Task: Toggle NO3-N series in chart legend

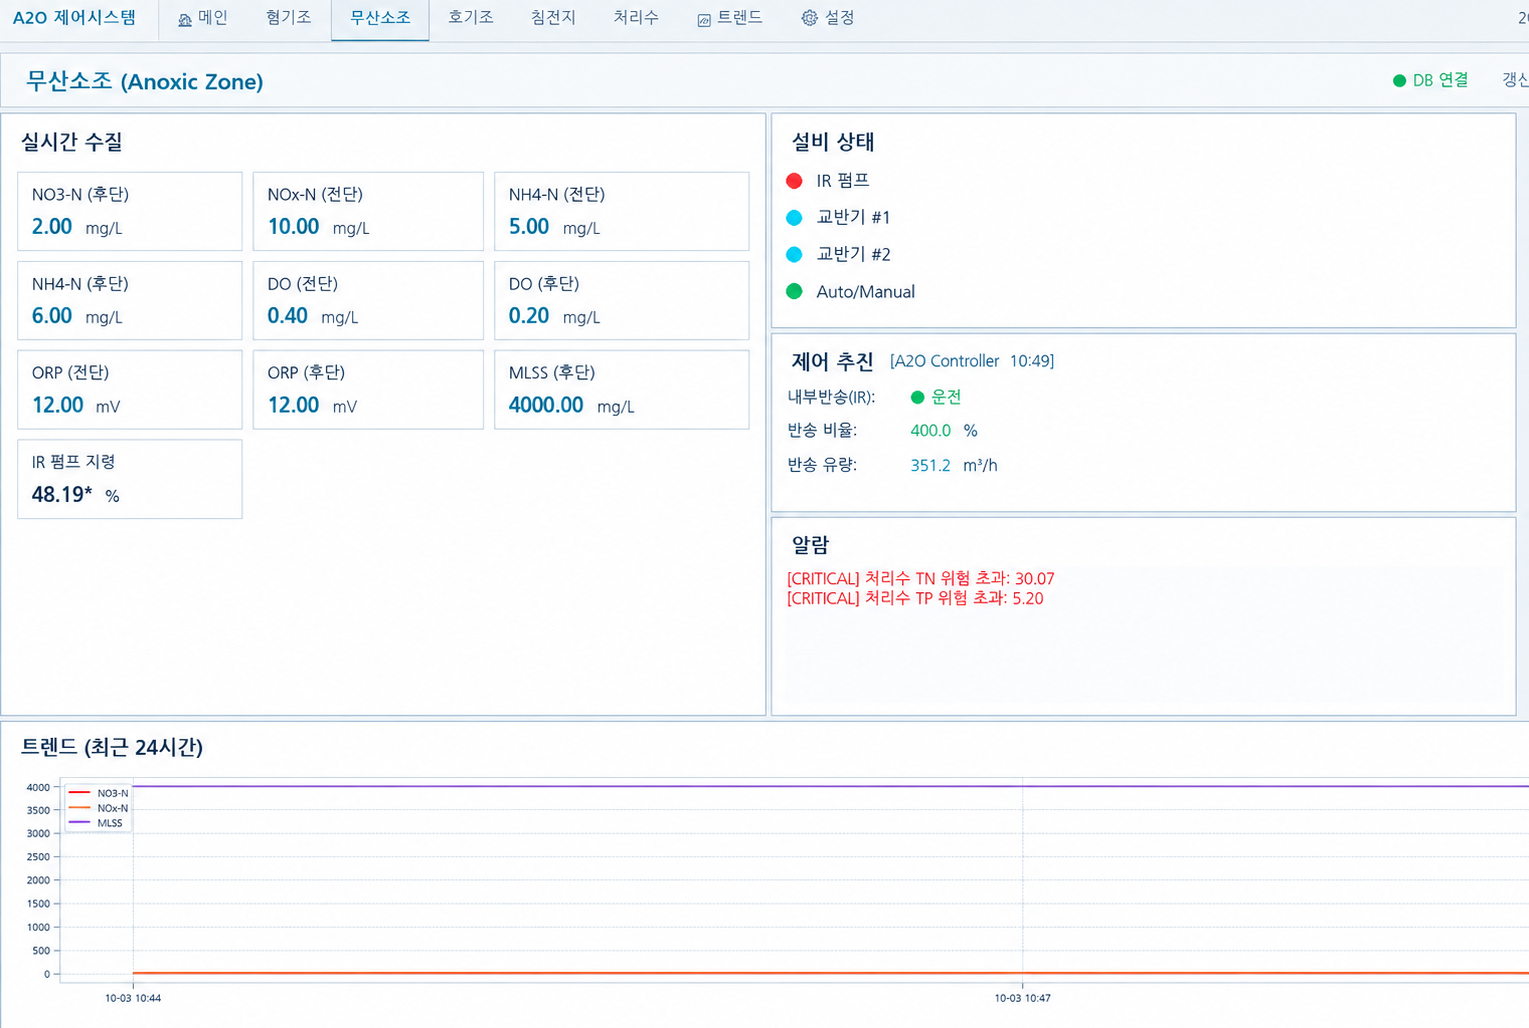Action: tap(98, 793)
